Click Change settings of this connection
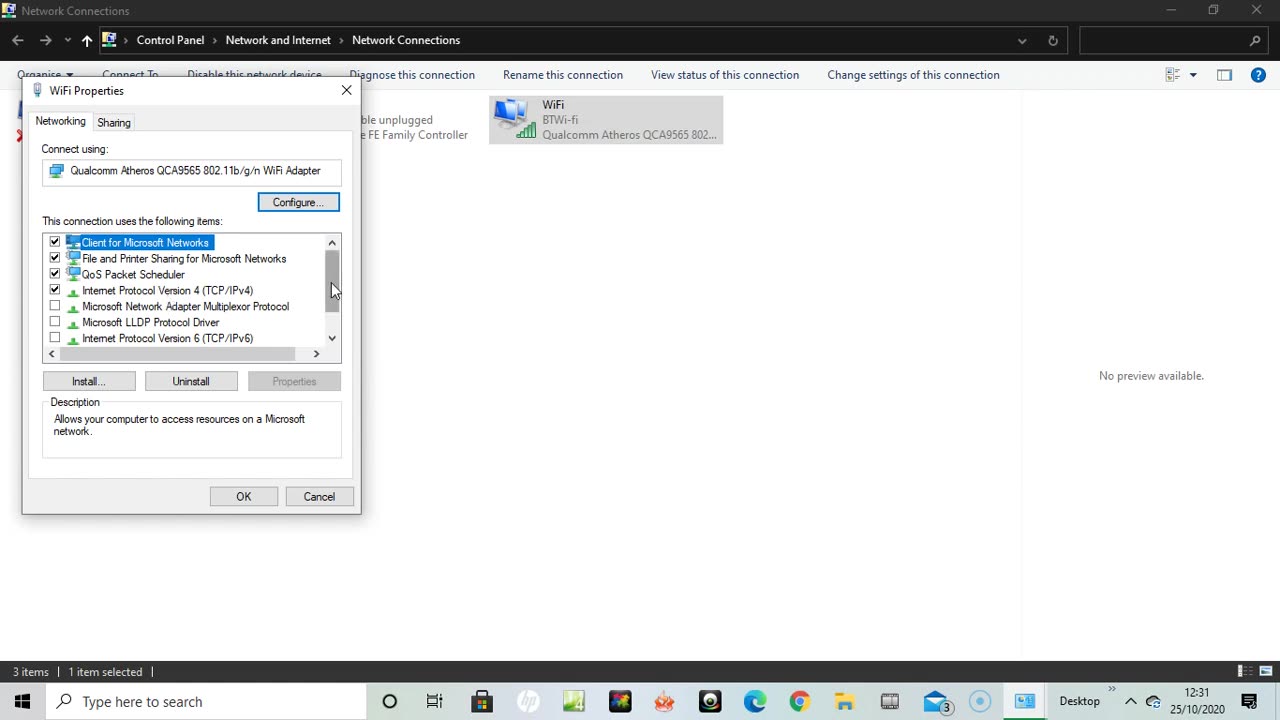The image size is (1280, 720). 913,75
